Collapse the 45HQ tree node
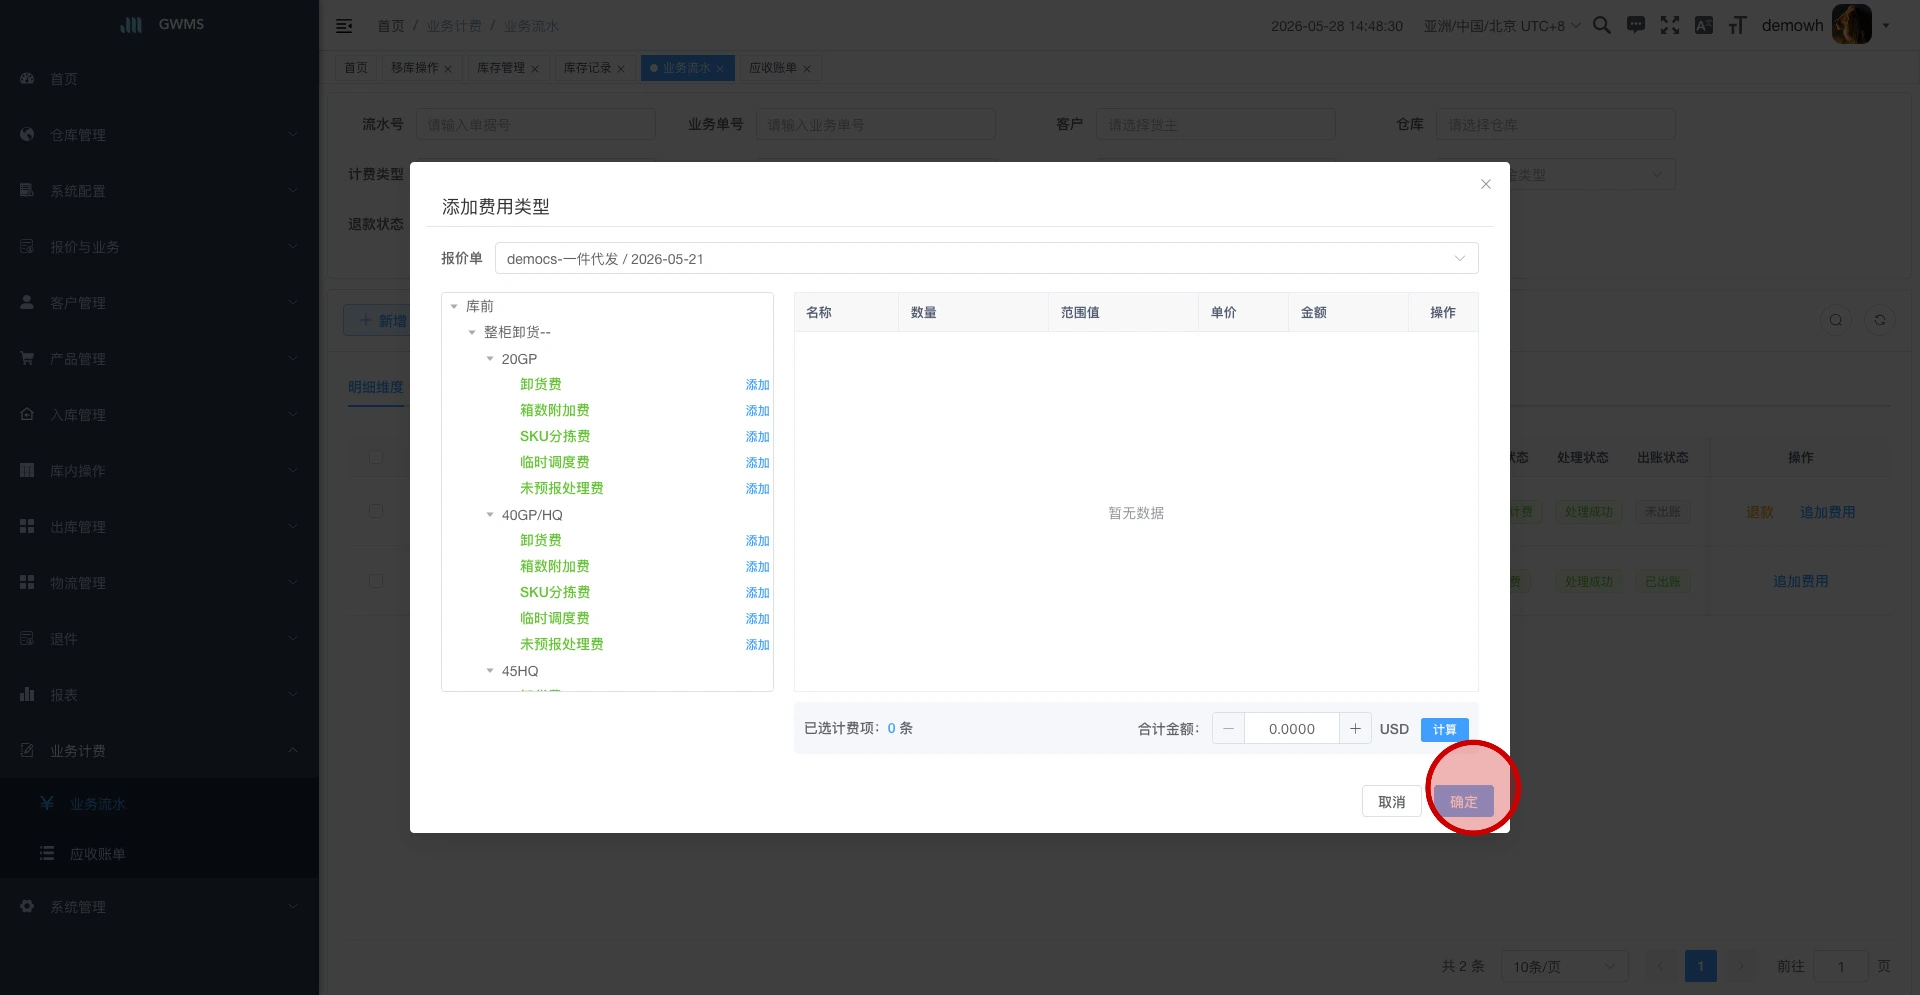1920x995 pixels. 490,671
